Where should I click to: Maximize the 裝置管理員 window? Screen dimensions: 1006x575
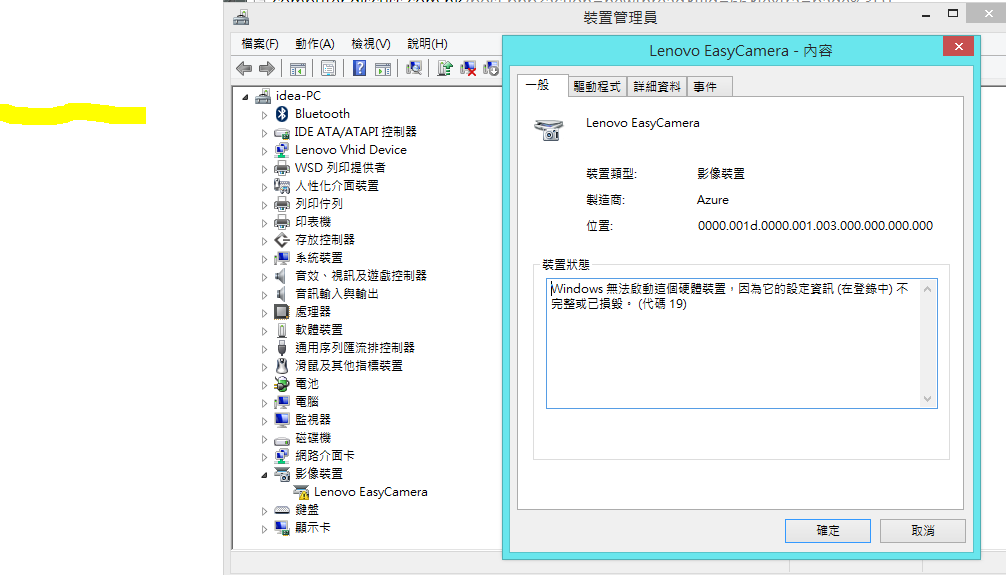click(x=953, y=13)
